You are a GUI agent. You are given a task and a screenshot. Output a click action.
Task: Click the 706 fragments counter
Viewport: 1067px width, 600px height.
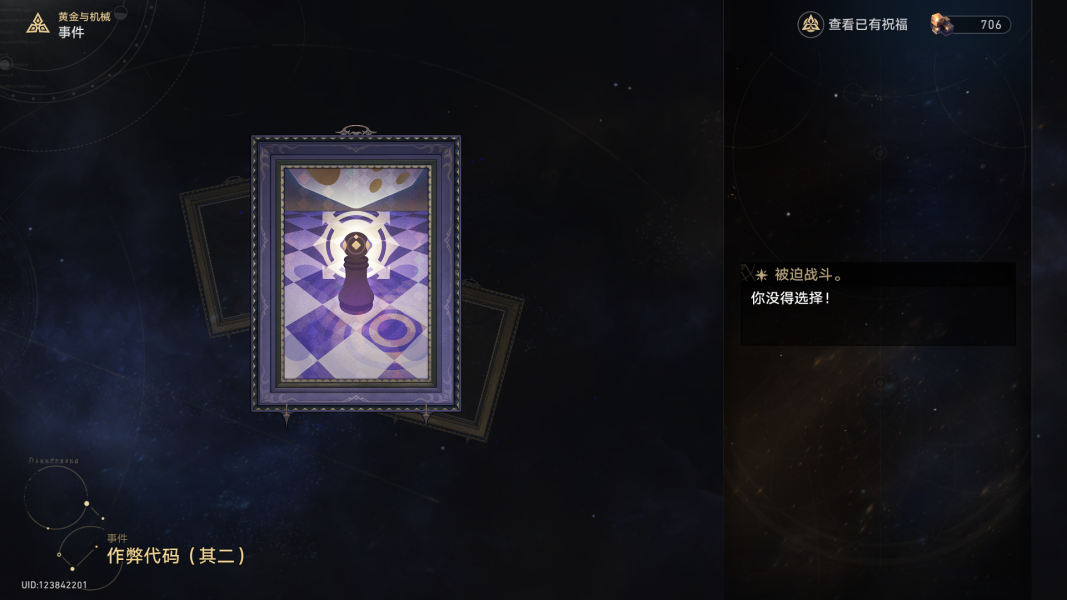(x=990, y=24)
